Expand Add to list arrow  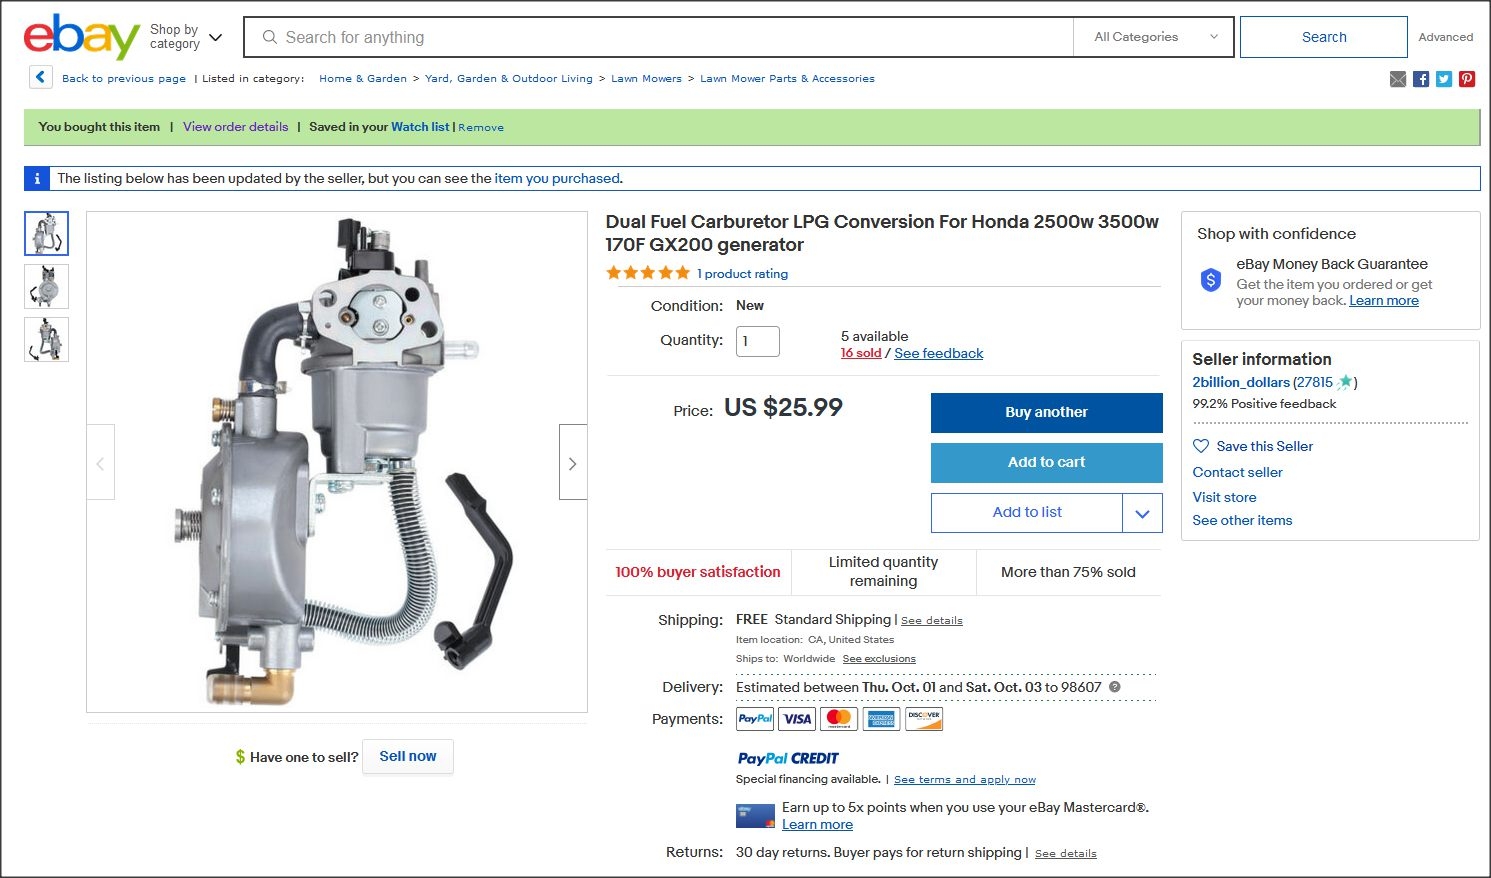[x=1142, y=513]
